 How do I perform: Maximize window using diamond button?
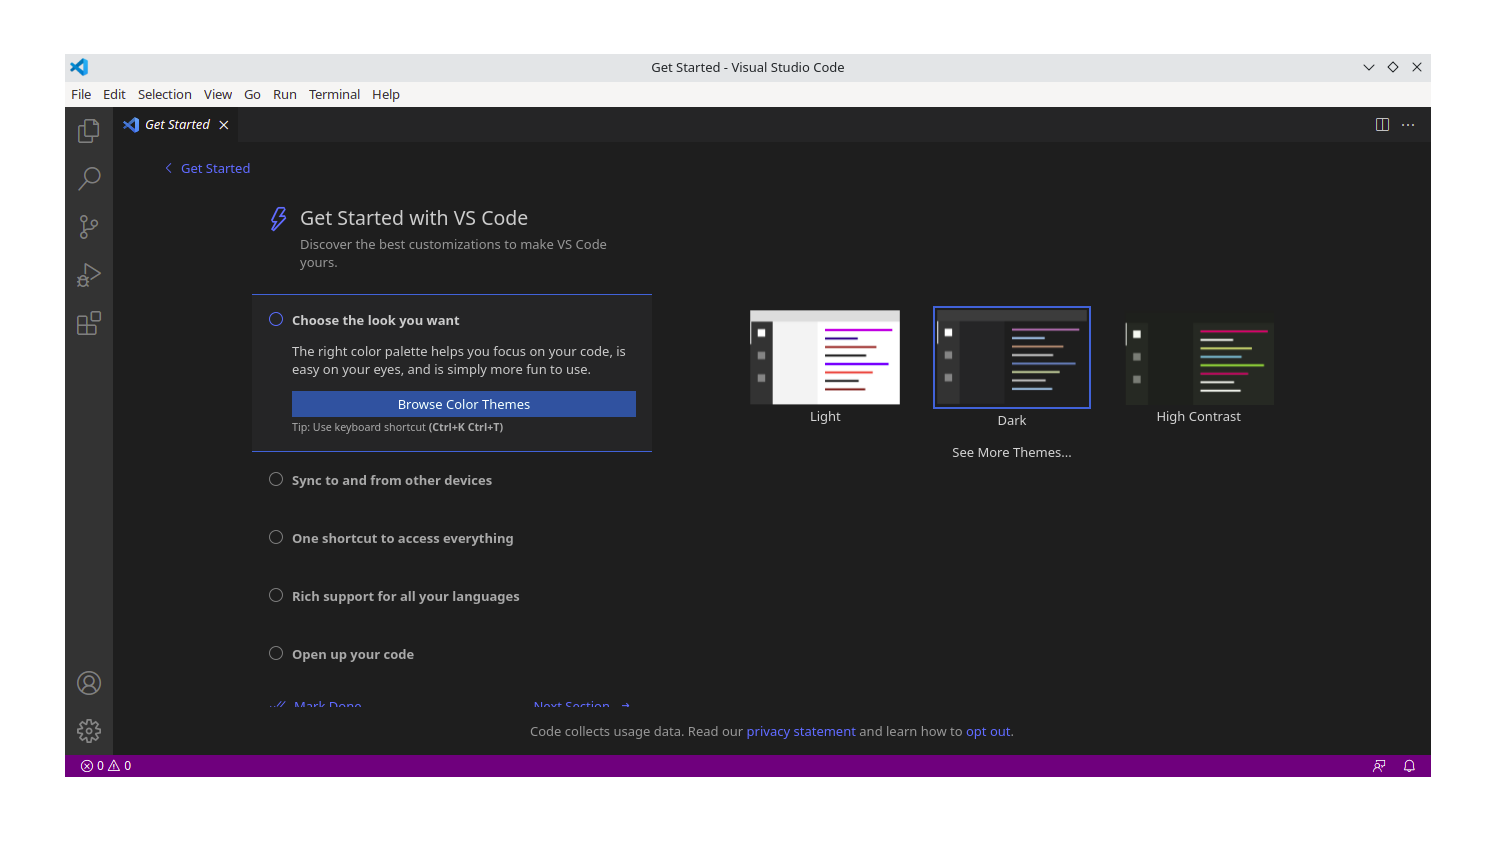pos(1393,67)
